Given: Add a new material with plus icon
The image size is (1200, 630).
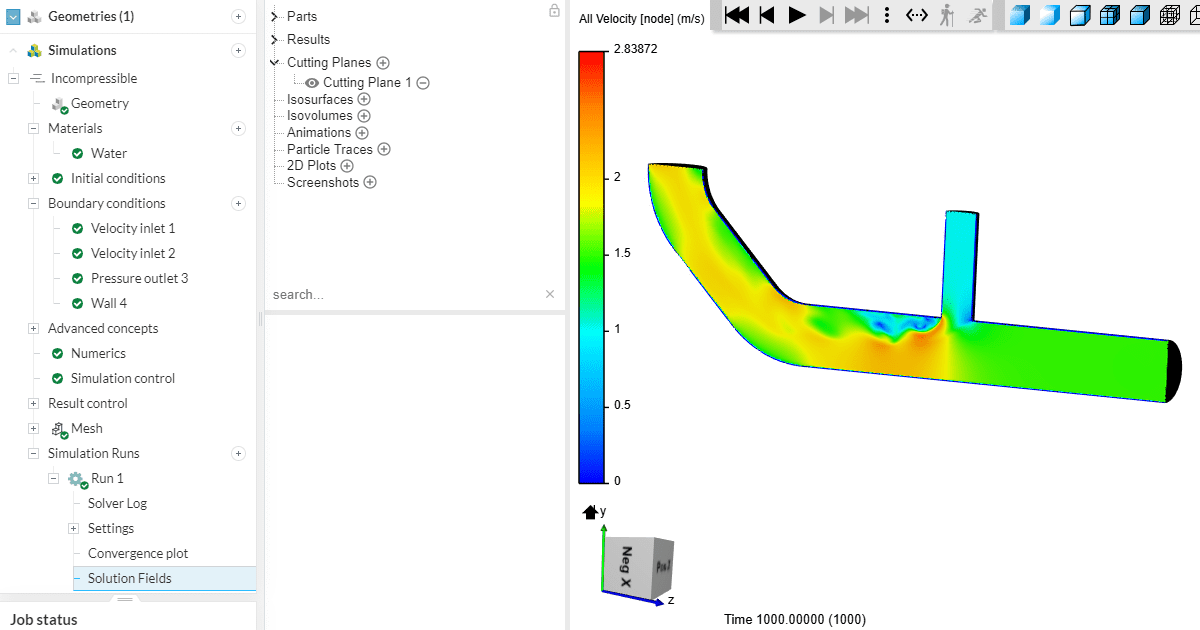Looking at the screenshot, I should pyautogui.click(x=238, y=128).
